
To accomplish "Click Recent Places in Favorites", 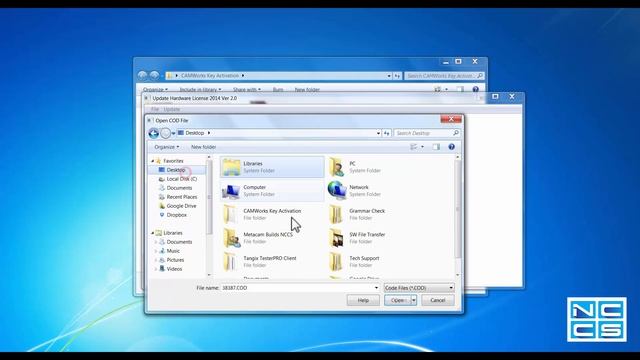I will [x=182, y=197].
